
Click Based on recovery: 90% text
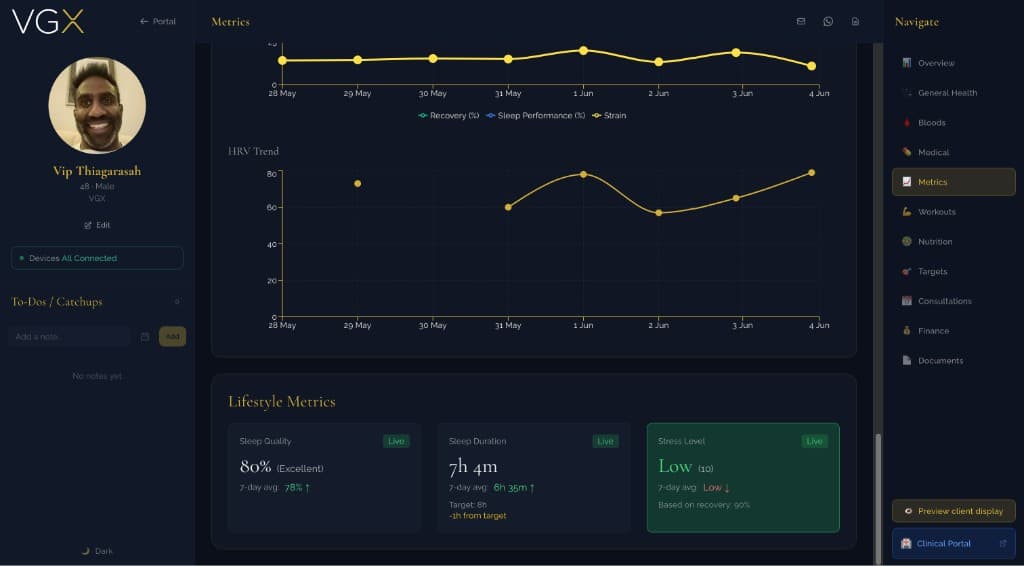(x=704, y=505)
